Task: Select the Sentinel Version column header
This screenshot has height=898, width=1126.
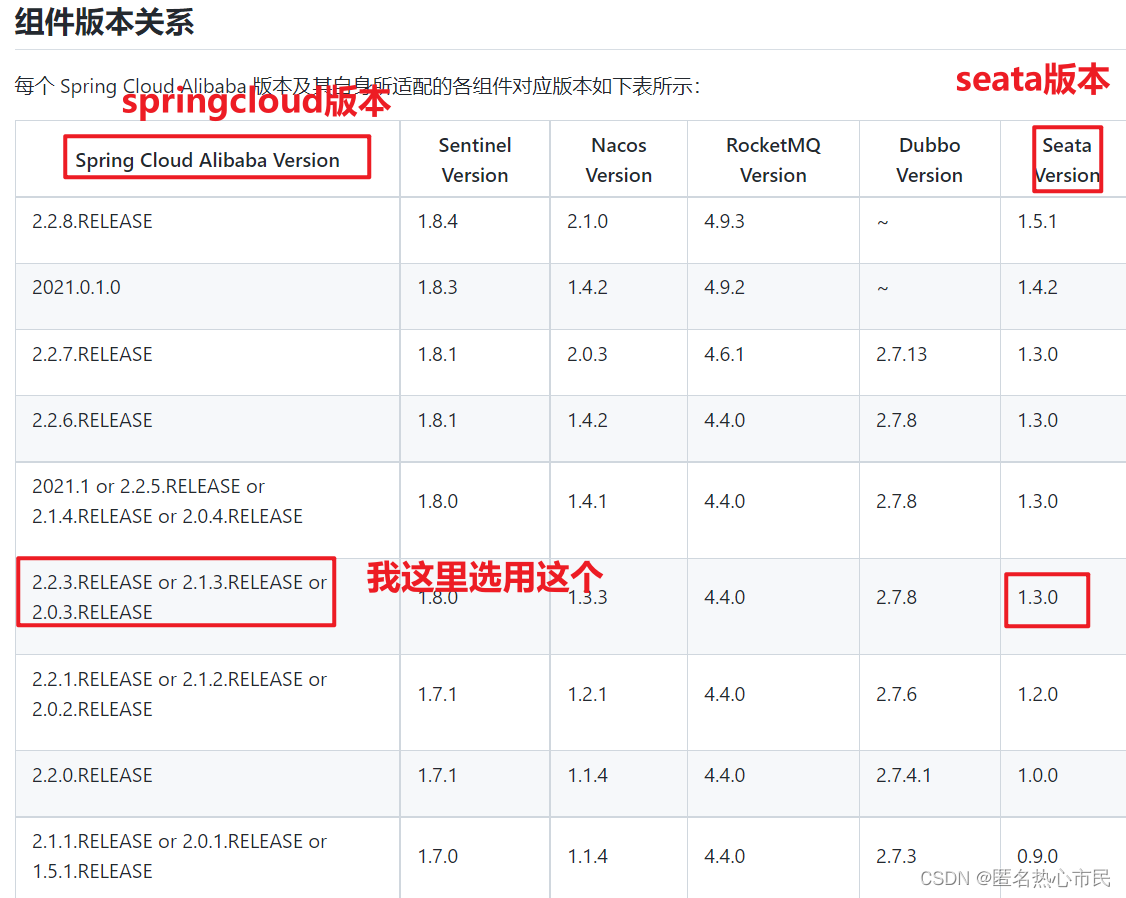Action: (x=475, y=160)
